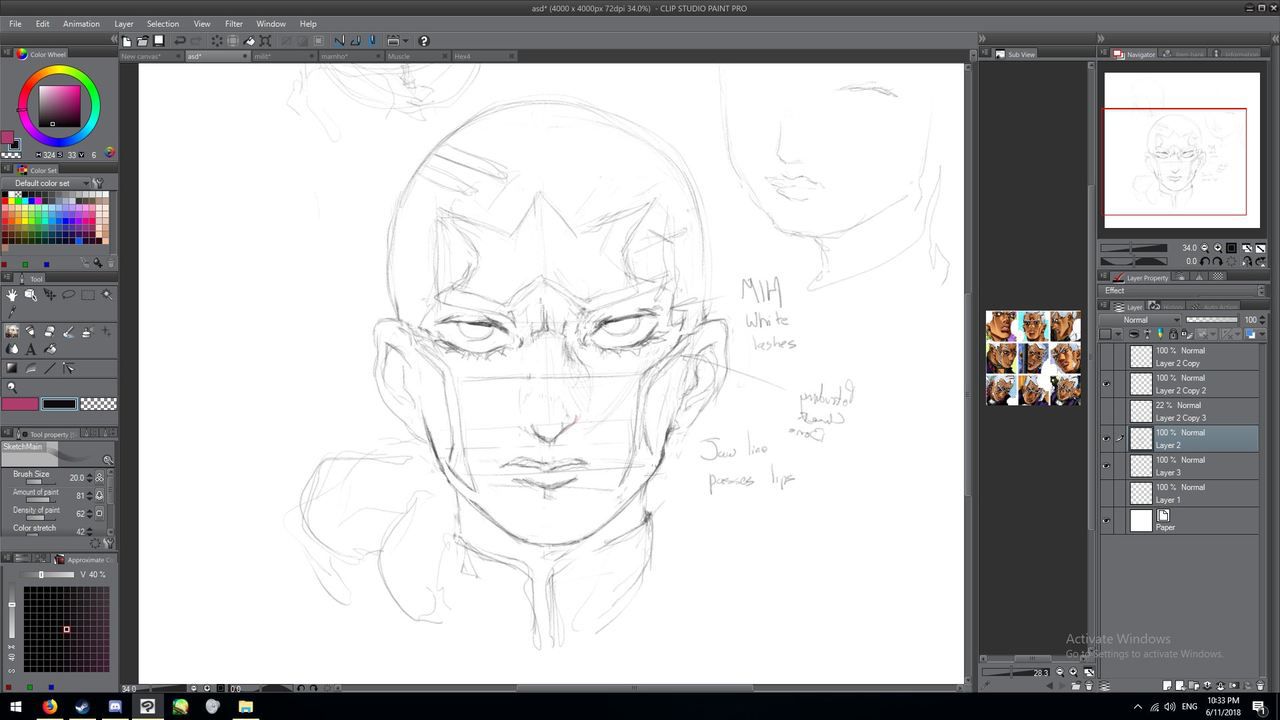
Task: Click the hue ring on Color Wheel
Action: point(58,69)
